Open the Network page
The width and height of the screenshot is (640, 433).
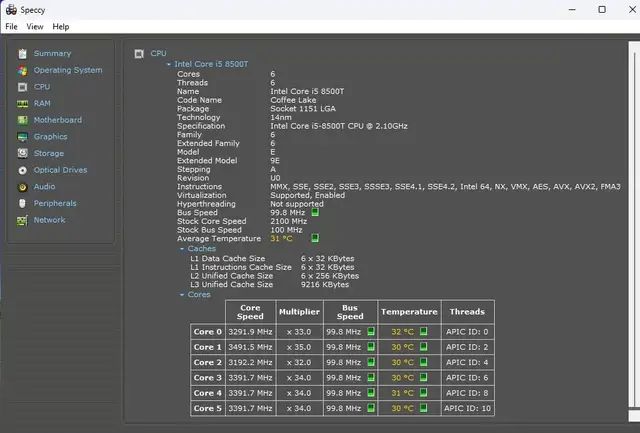coord(49,220)
